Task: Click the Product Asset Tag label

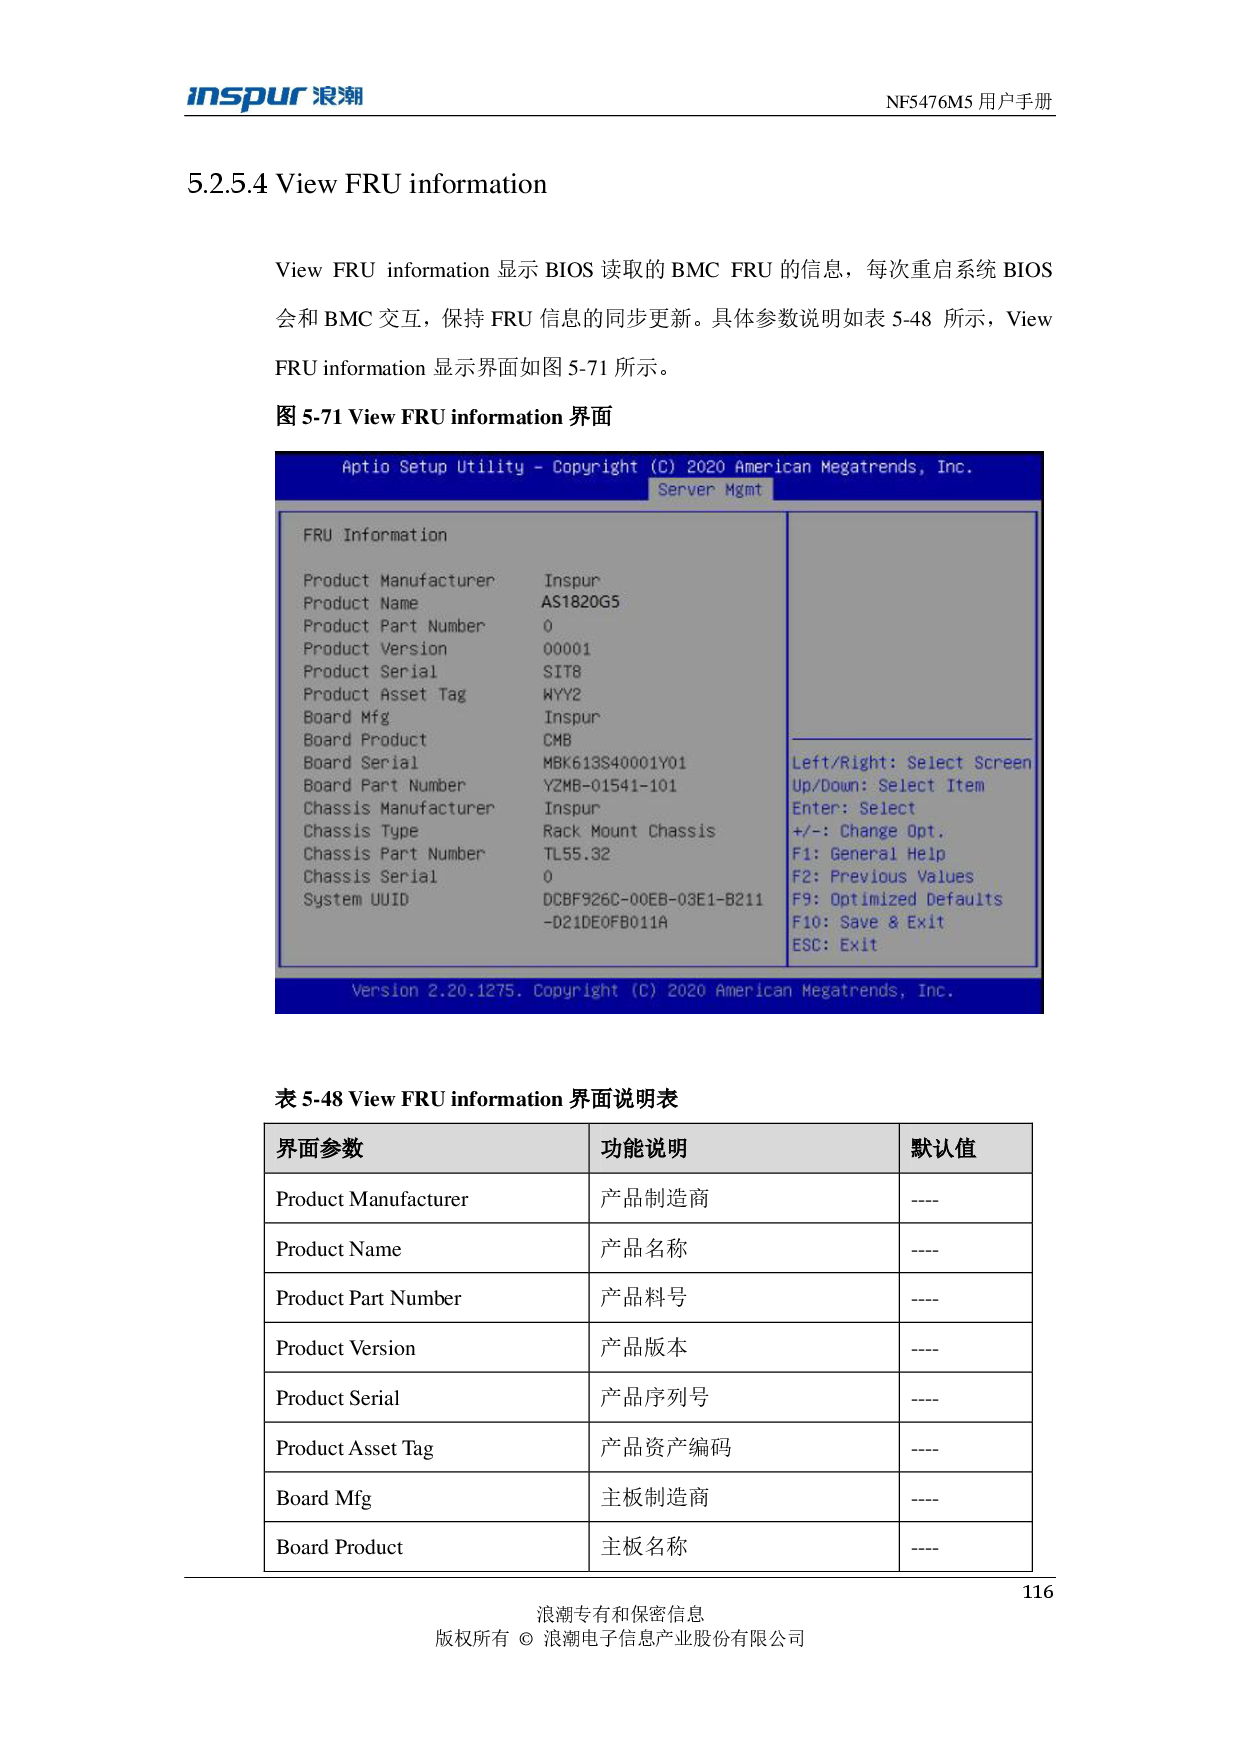Action: pos(384,695)
